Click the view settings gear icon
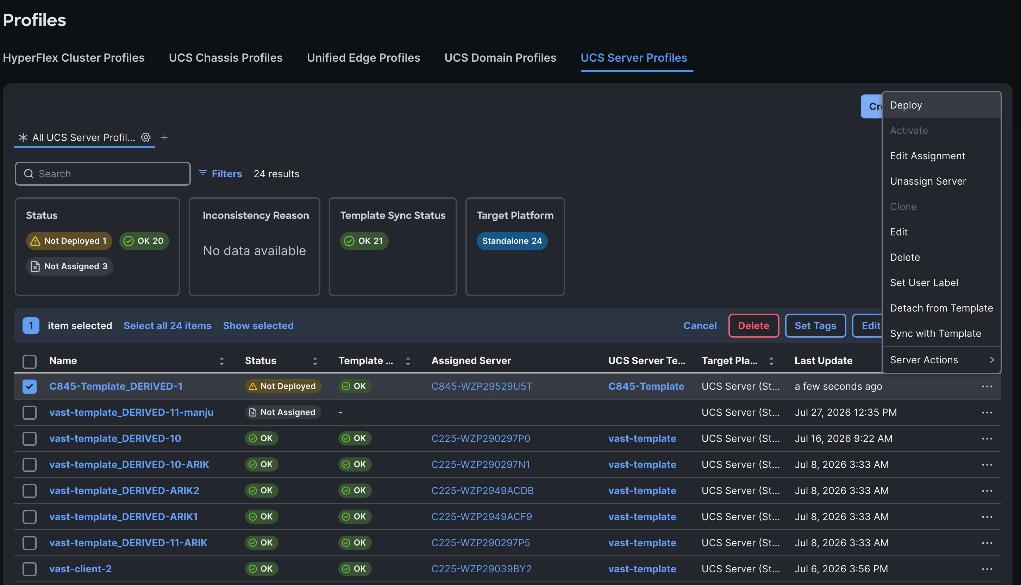The width and height of the screenshot is (1021, 585). 146,137
